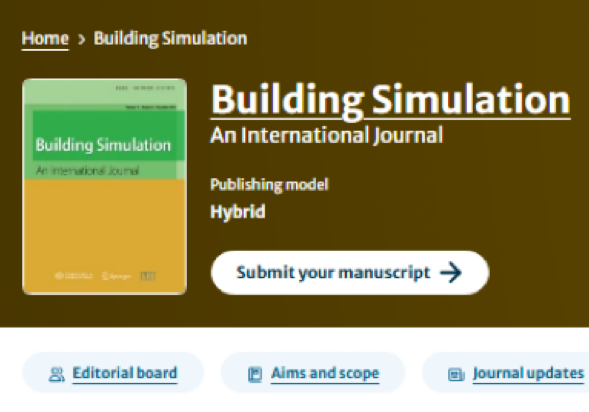The width and height of the screenshot is (589, 412).
Task: Open the Editorial board link
Action: [x=125, y=373]
